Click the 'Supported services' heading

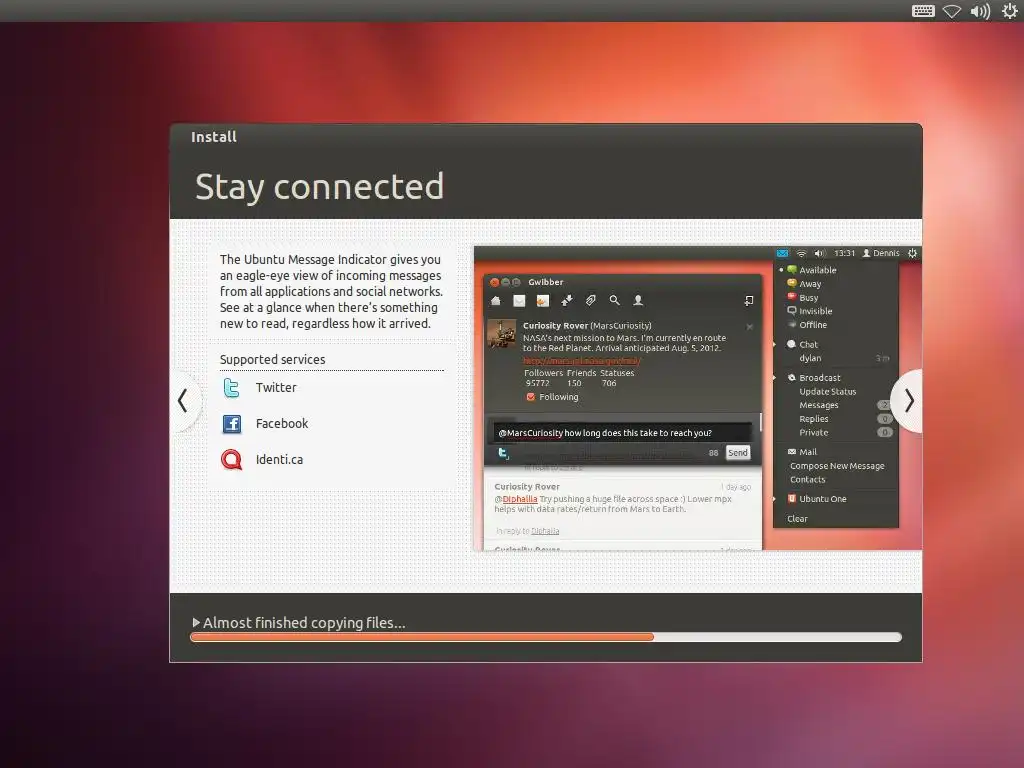click(x=272, y=359)
